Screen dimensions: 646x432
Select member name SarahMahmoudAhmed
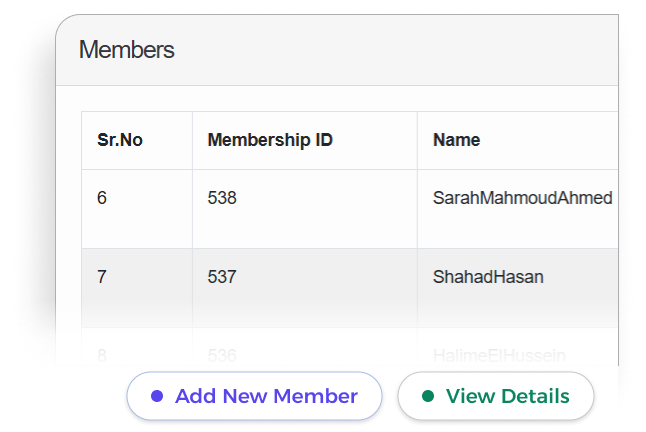[x=522, y=198]
